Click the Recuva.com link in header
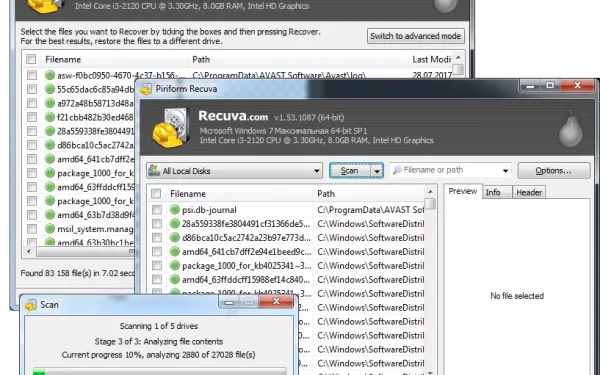The height and width of the screenshot is (375, 600). [x=233, y=116]
